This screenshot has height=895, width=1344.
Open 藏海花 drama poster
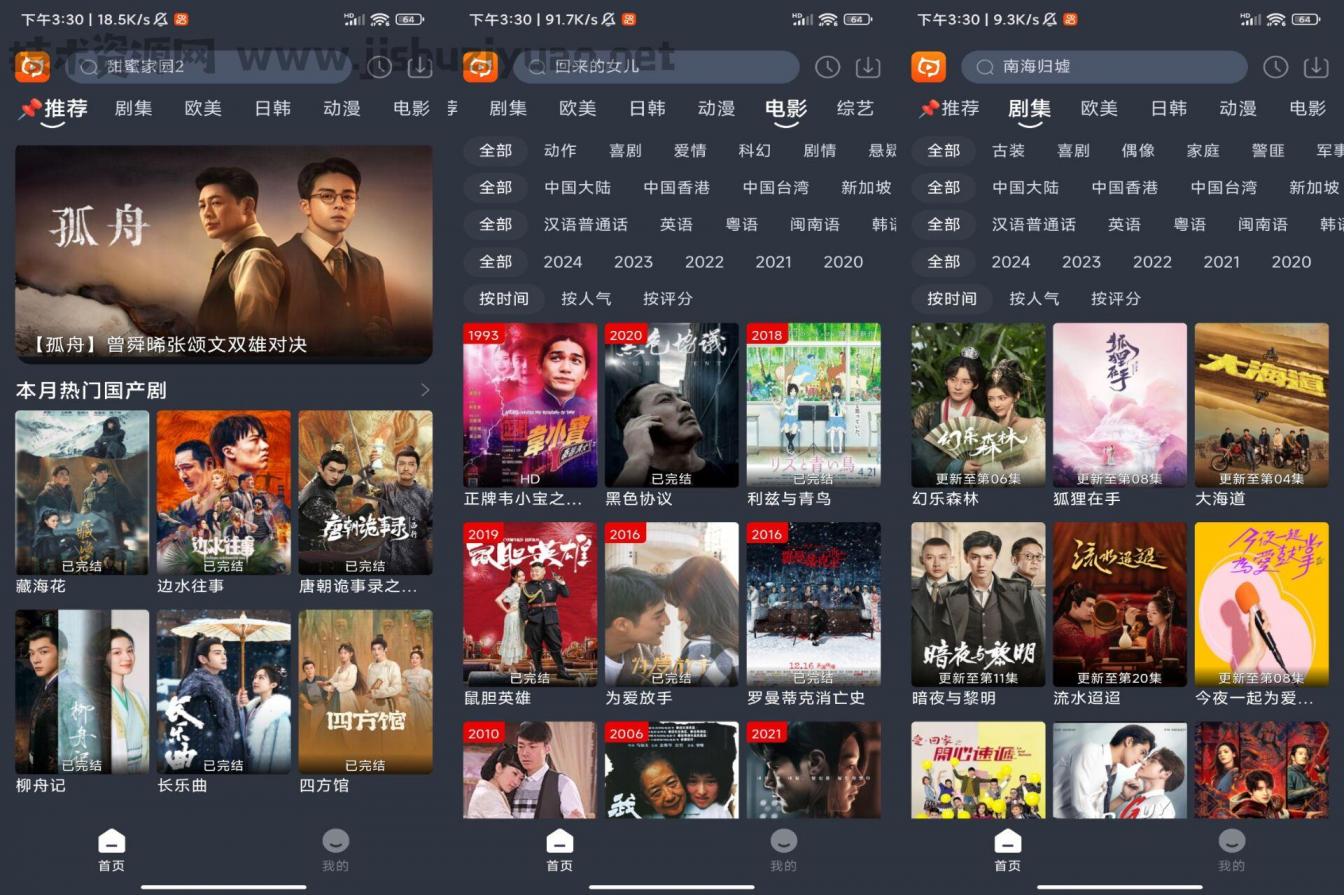coord(82,492)
